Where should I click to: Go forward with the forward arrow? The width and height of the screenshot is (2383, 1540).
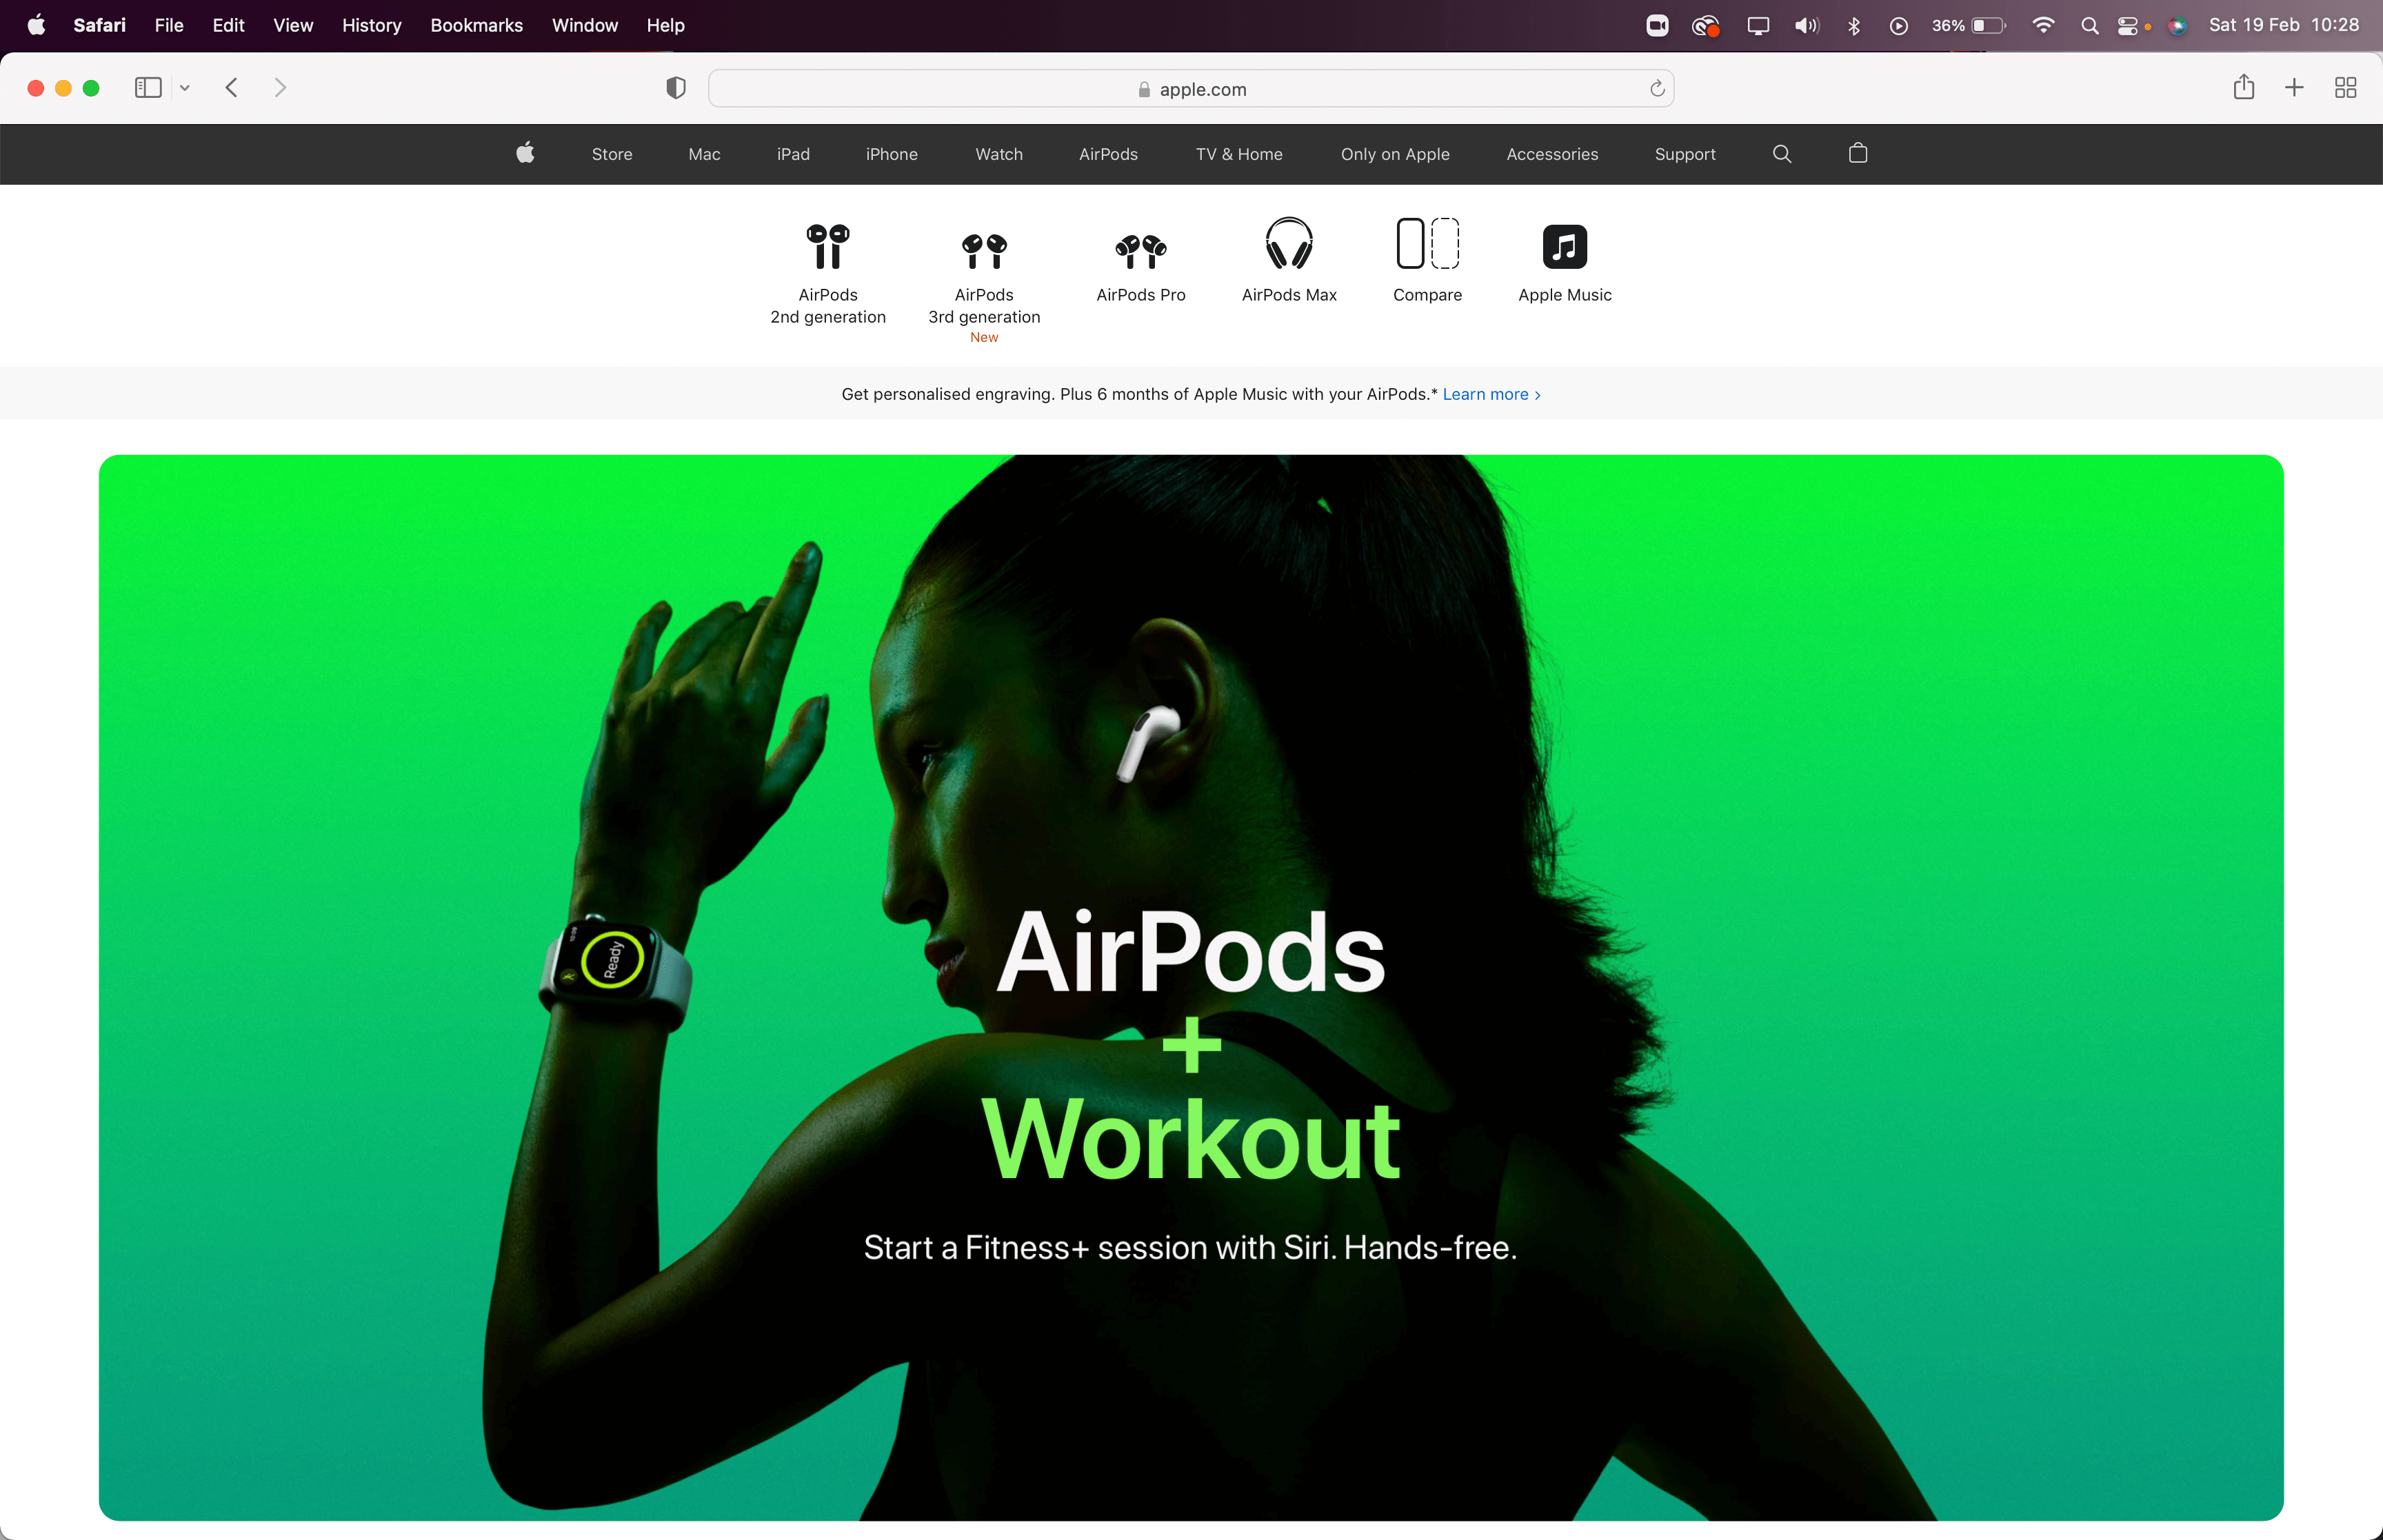(x=280, y=88)
